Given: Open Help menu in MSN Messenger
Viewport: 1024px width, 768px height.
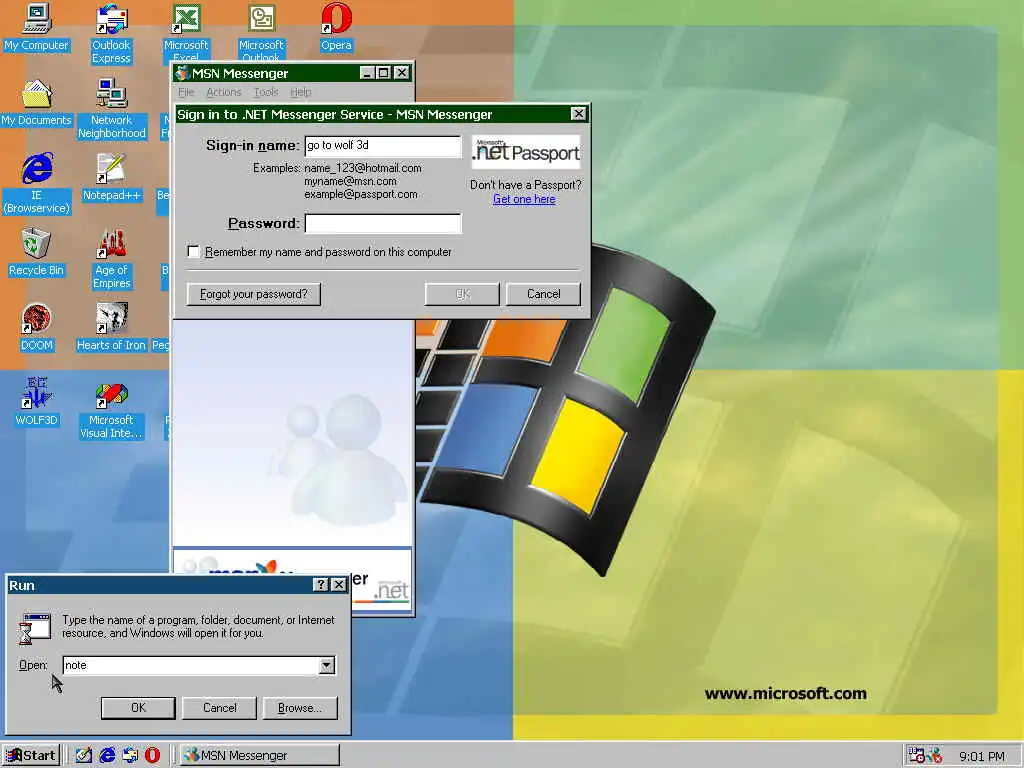Looking at the screenshot, I should coord(300,92).
